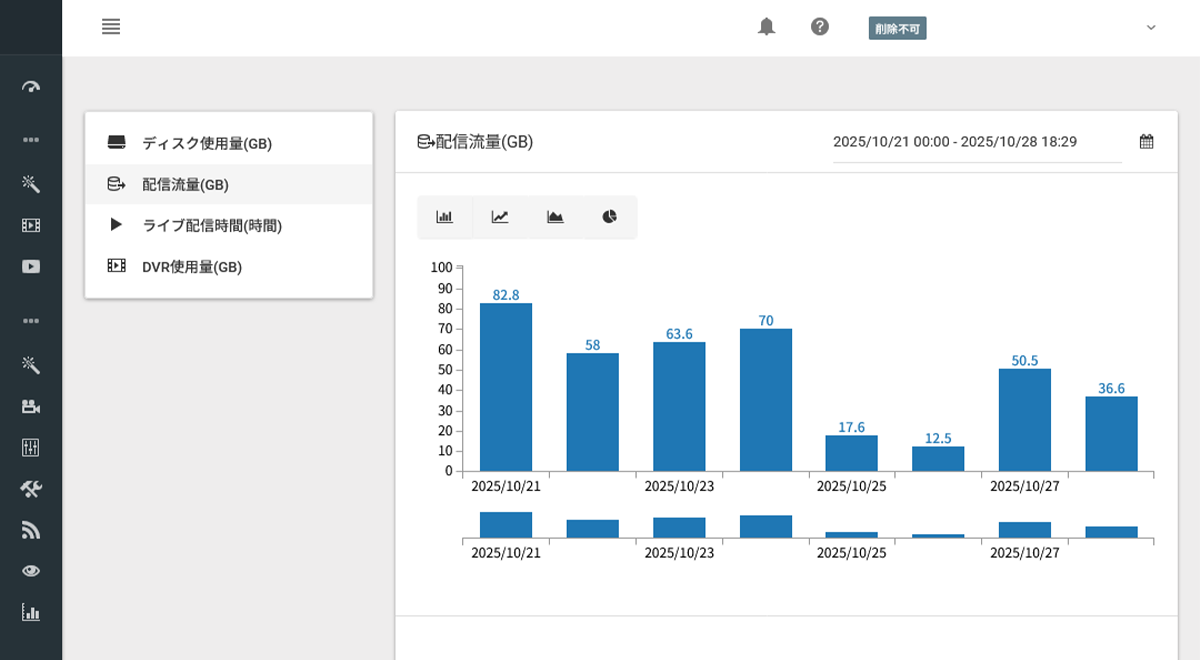Viewport: 1200px width, 660px height.
Task: Click the YouTube-style play icon in sidebar
Action: click(31, 266)
